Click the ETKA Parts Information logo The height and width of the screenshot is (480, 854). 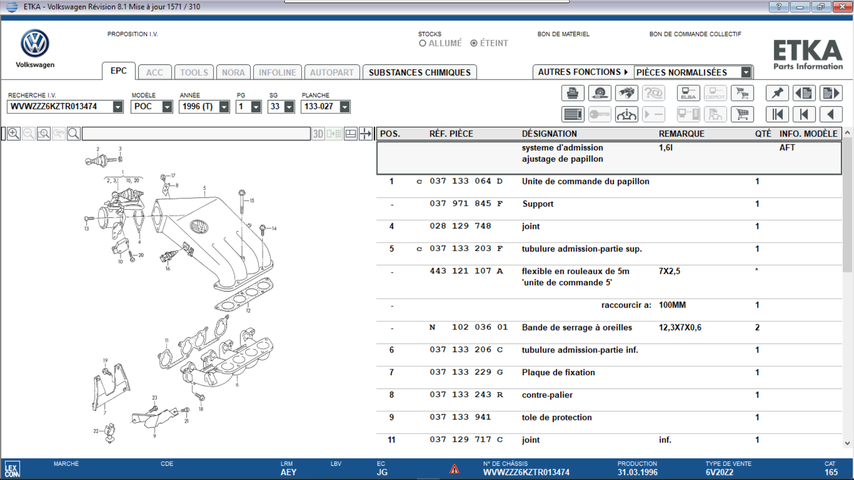pyautogui.click(x=808, y=54)
